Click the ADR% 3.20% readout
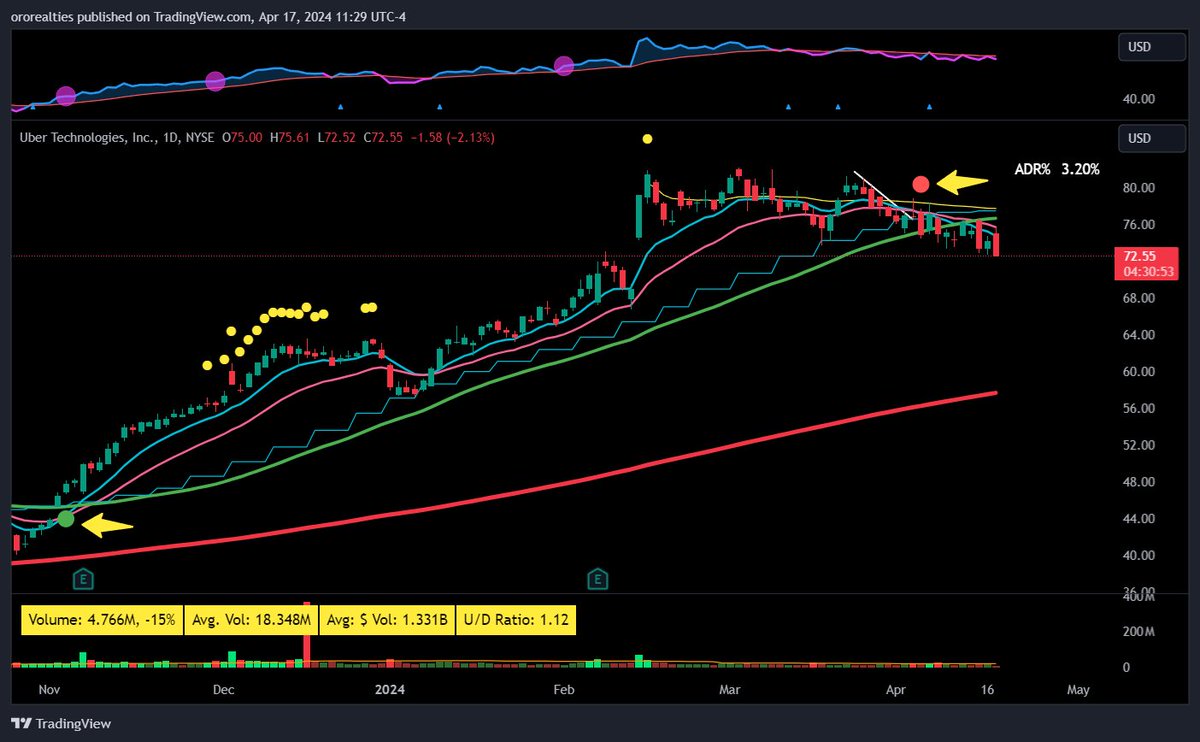1200x742 pixels. pyautogui.click(x=1056, y=170)
